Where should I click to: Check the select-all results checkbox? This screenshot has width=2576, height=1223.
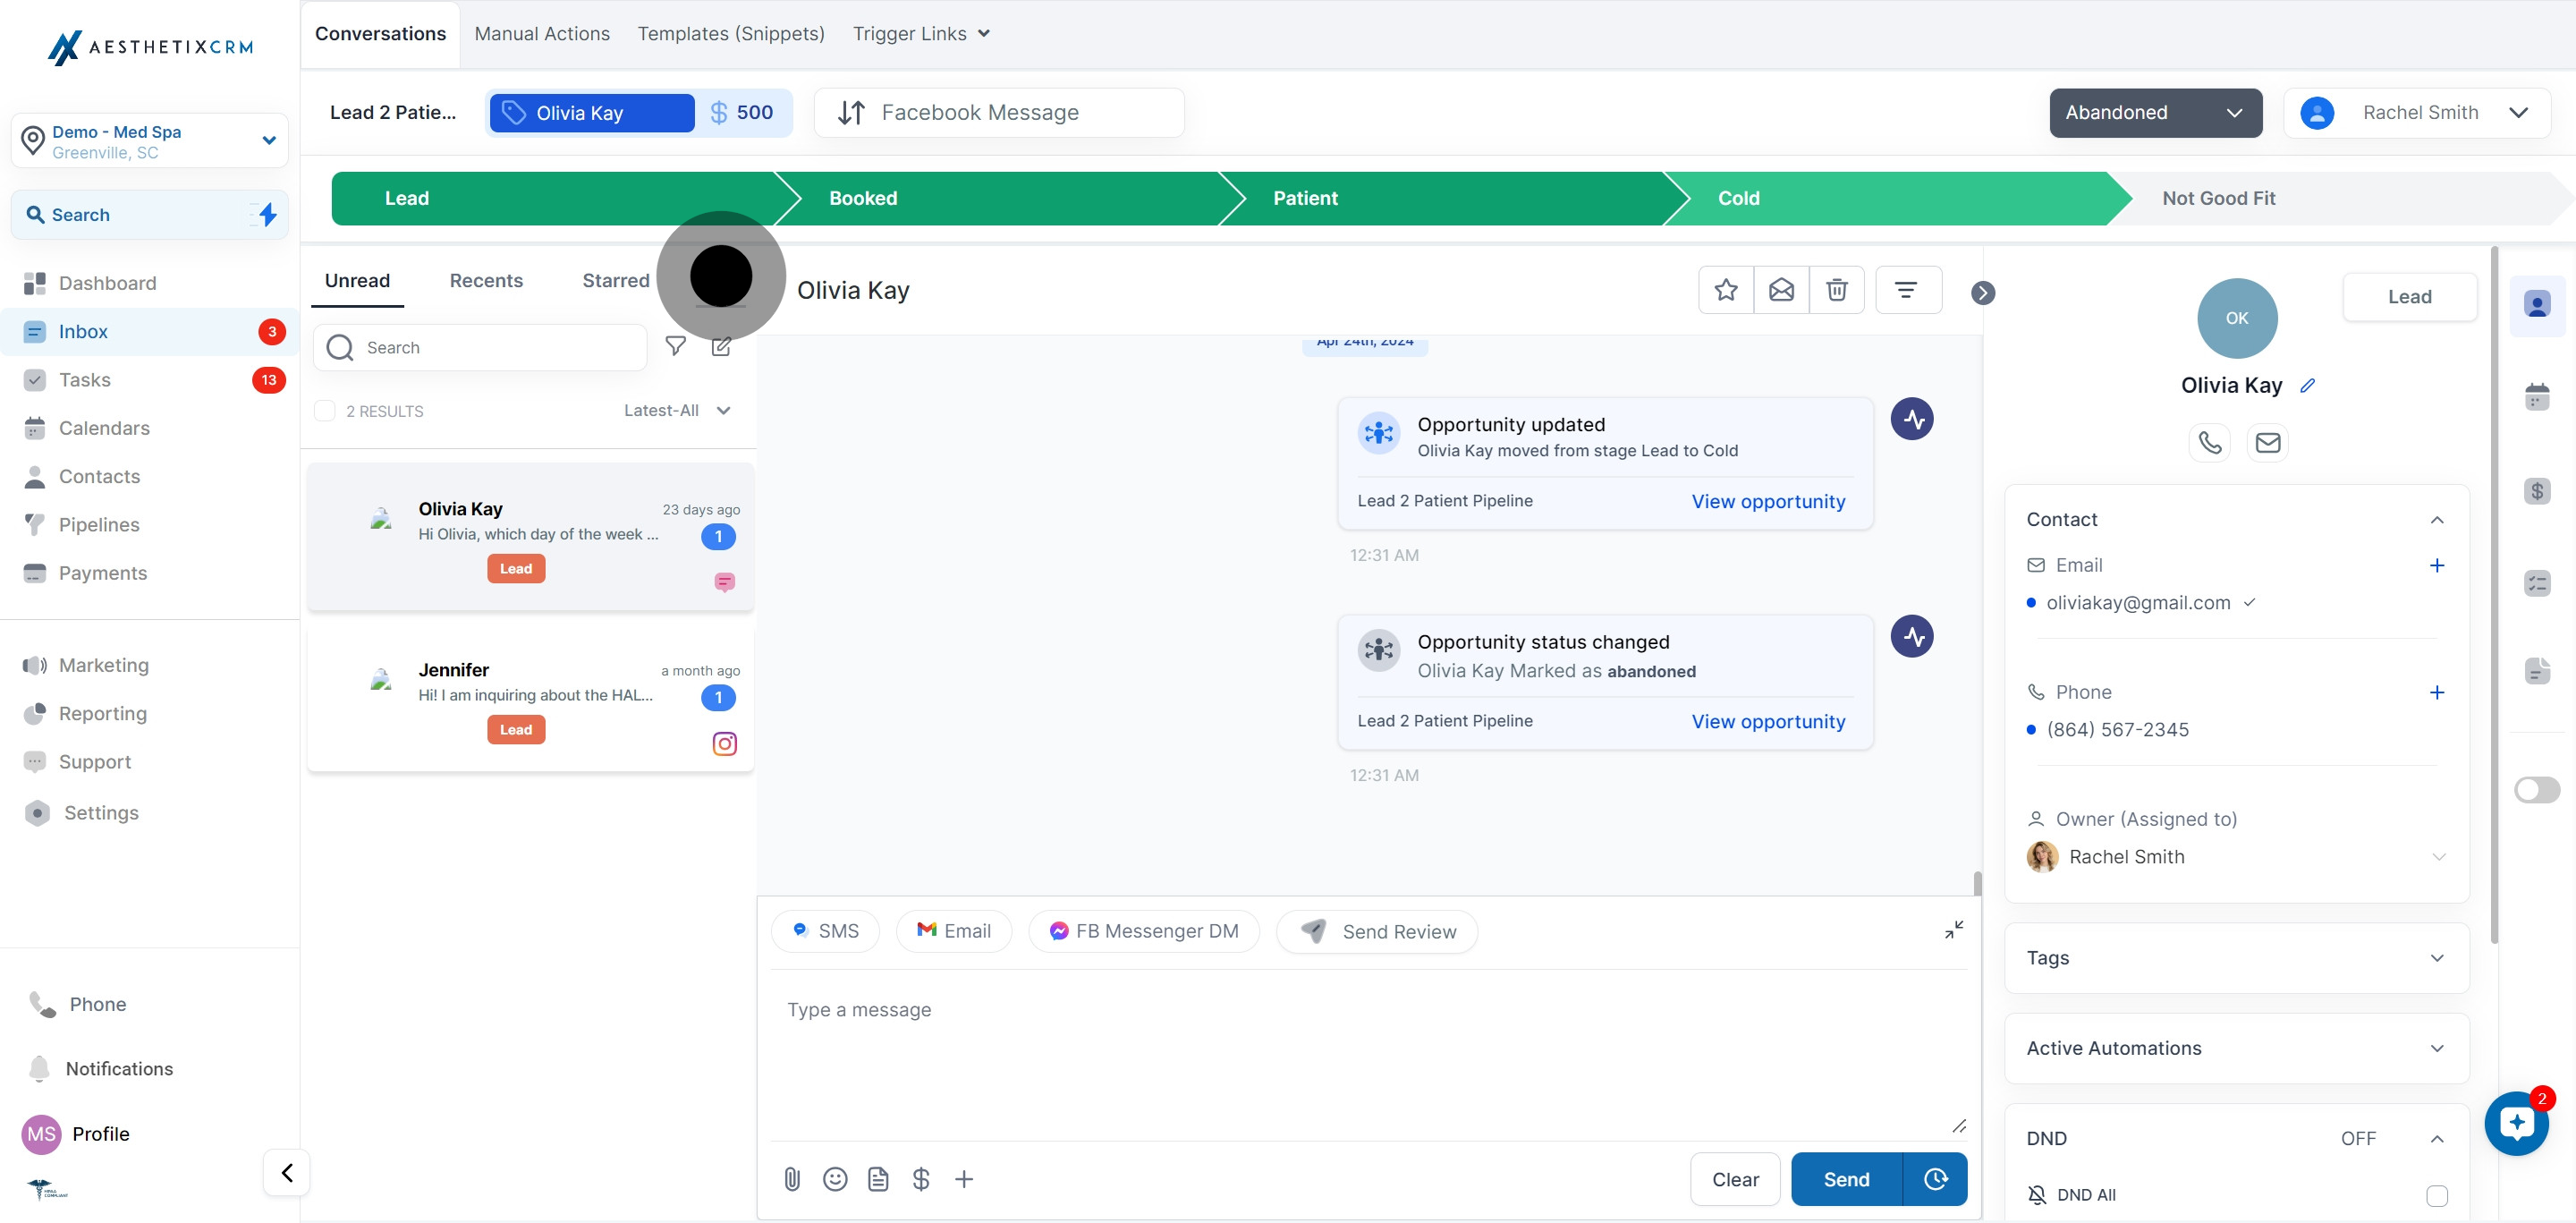(x=325, y=411)
